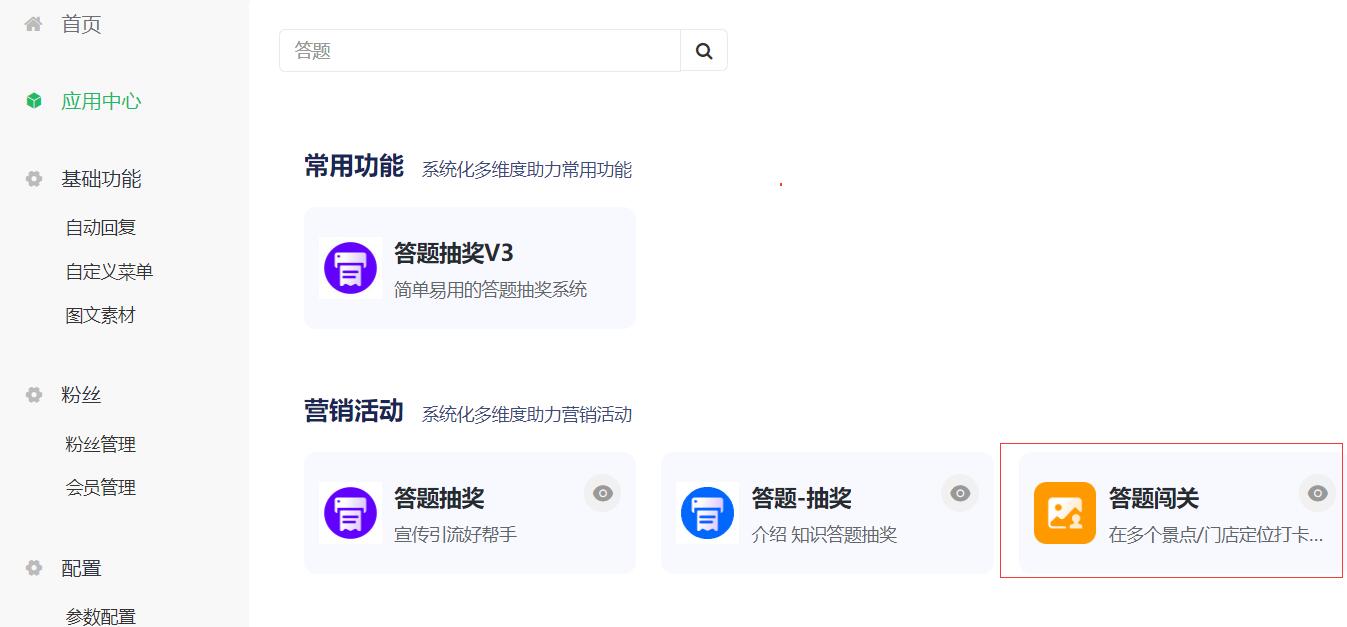Screen dimensions: 1347x627
Task: Click the text 宣传引流好帮手
Action: tap(455, 535)
